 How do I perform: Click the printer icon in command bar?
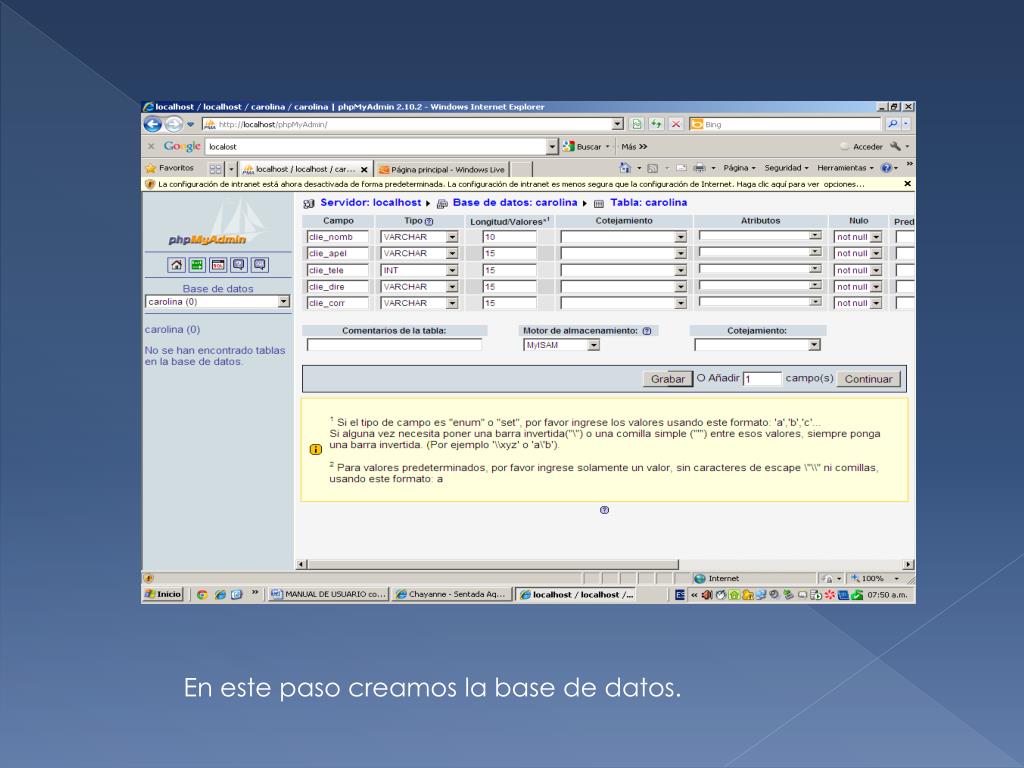(x=699, y=168)
